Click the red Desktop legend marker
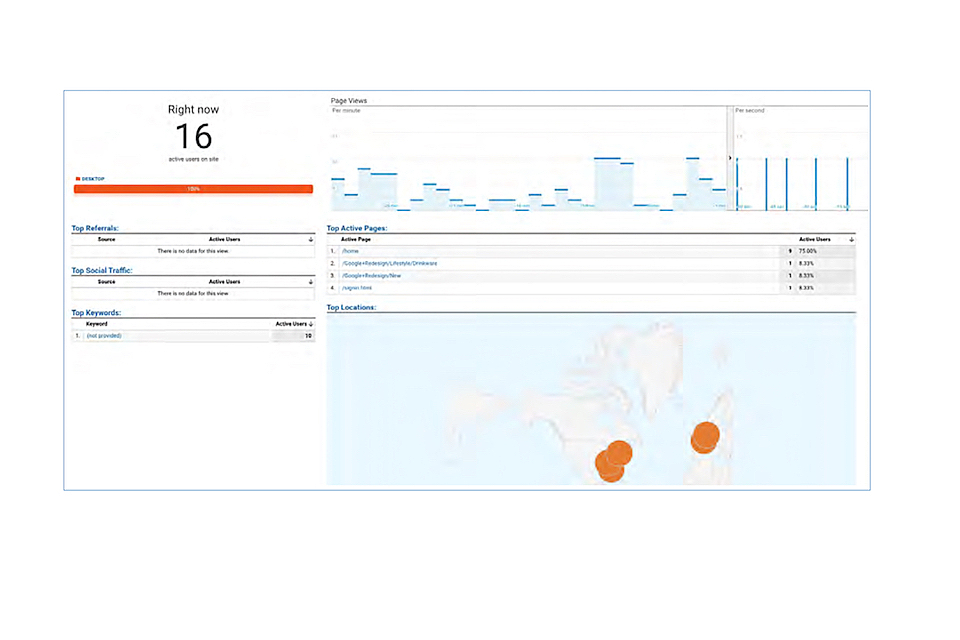The width and height of the screenshot is (960, 640). (x=77, y=179)
